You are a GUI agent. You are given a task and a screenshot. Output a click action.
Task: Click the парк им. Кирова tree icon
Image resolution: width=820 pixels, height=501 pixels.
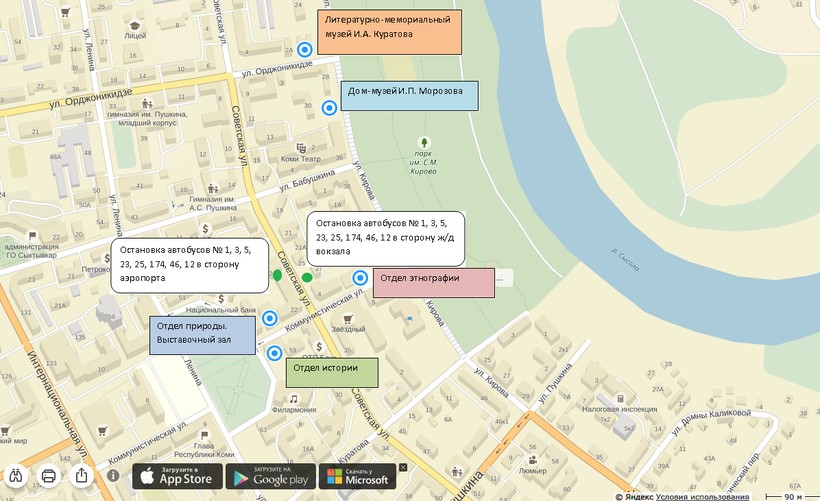424,143
